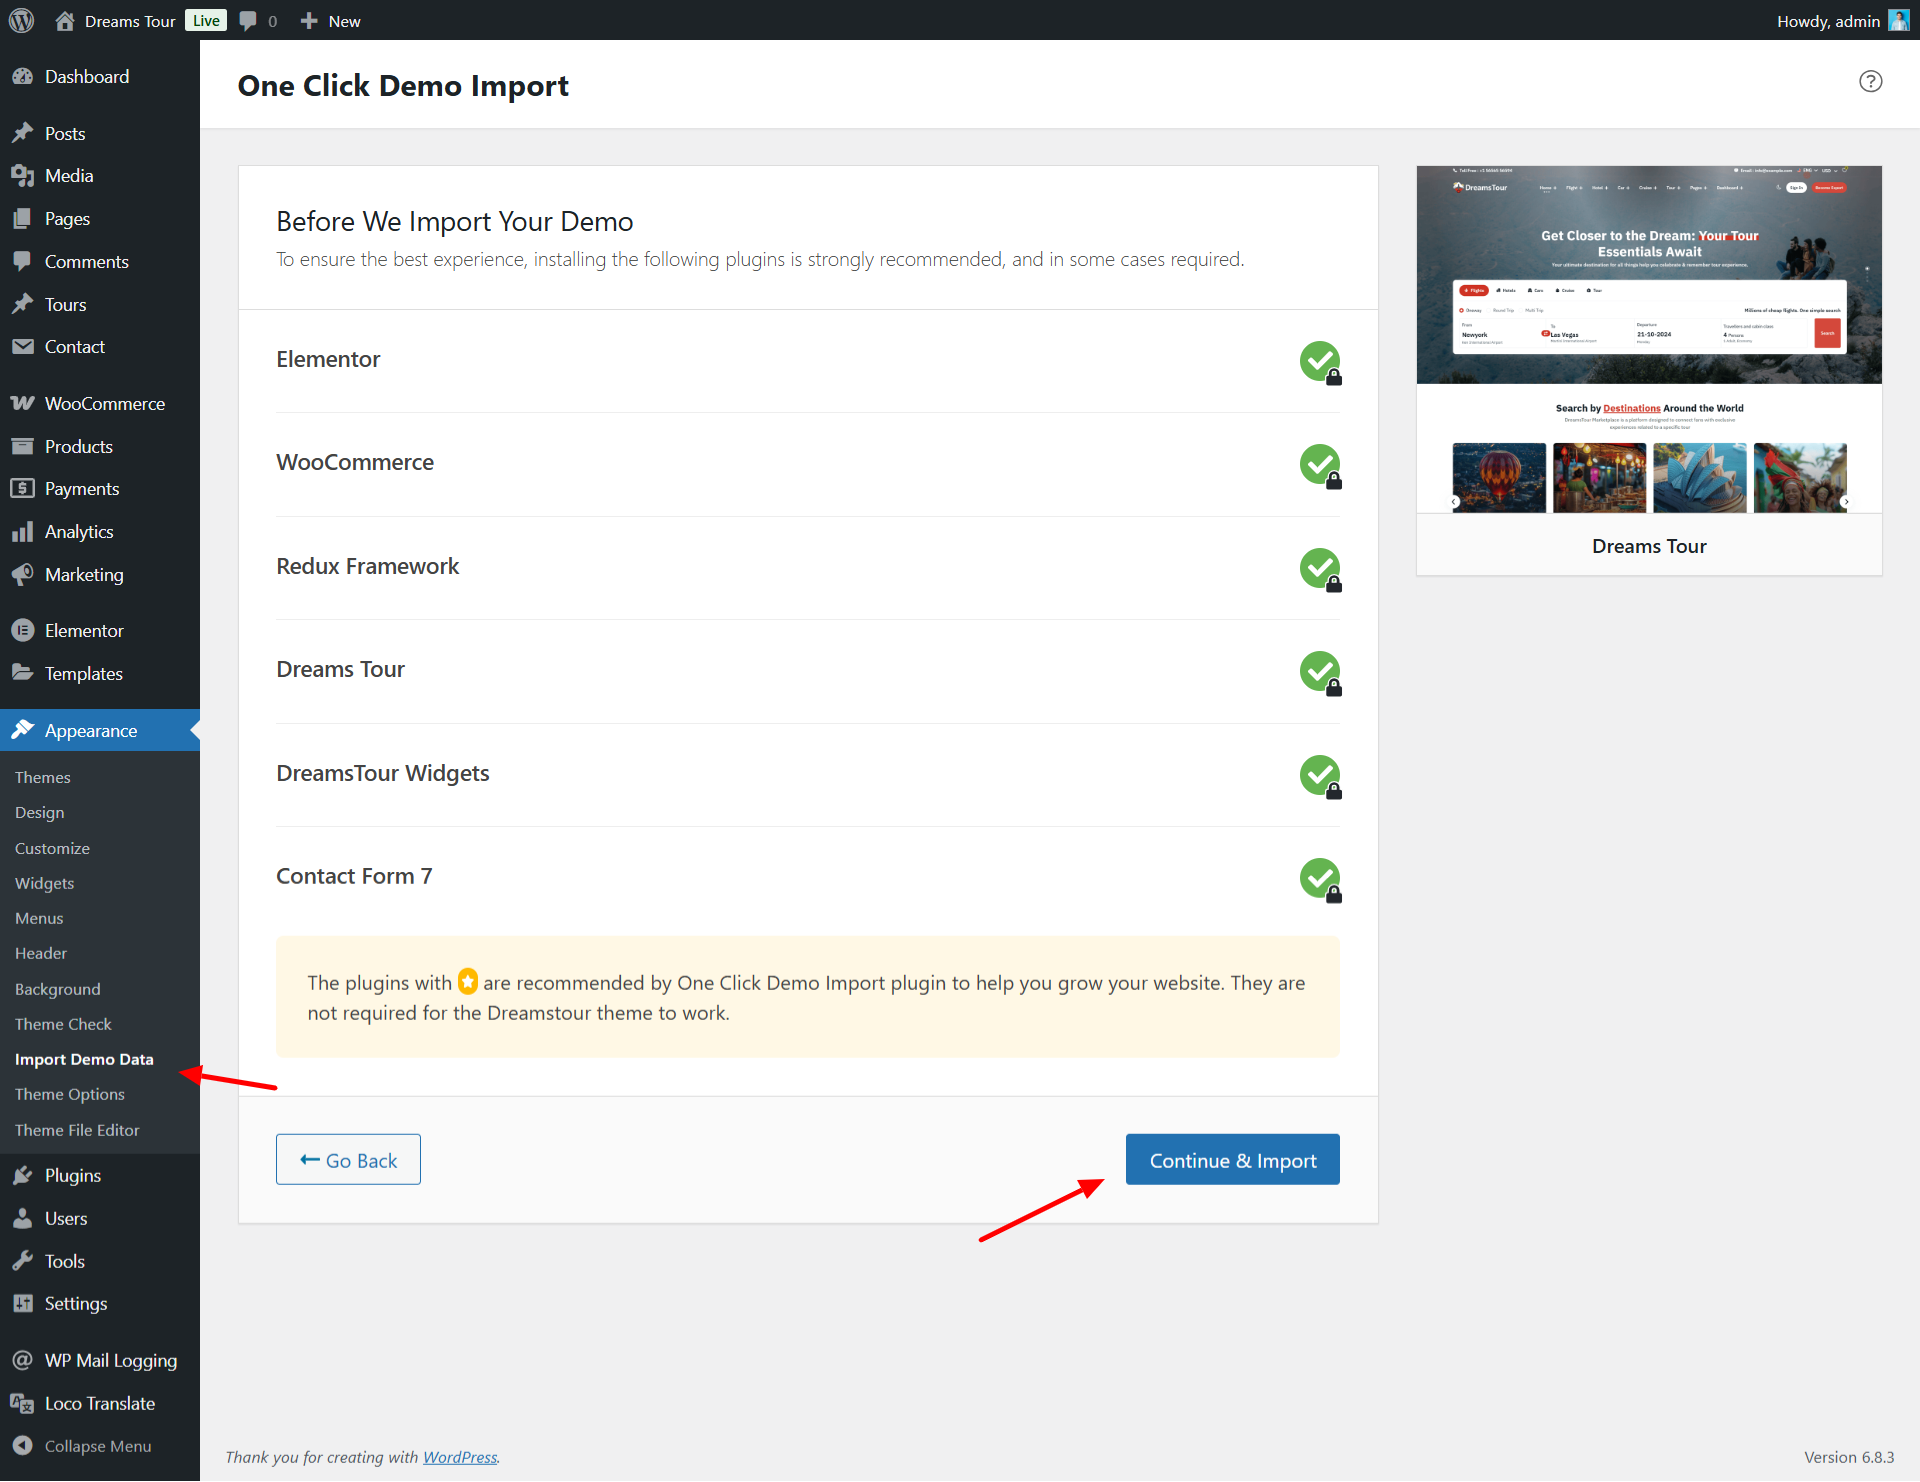Screen dimensions: 1920x1482
Task: Open the New content dropdown
Action: pos(331,20)
